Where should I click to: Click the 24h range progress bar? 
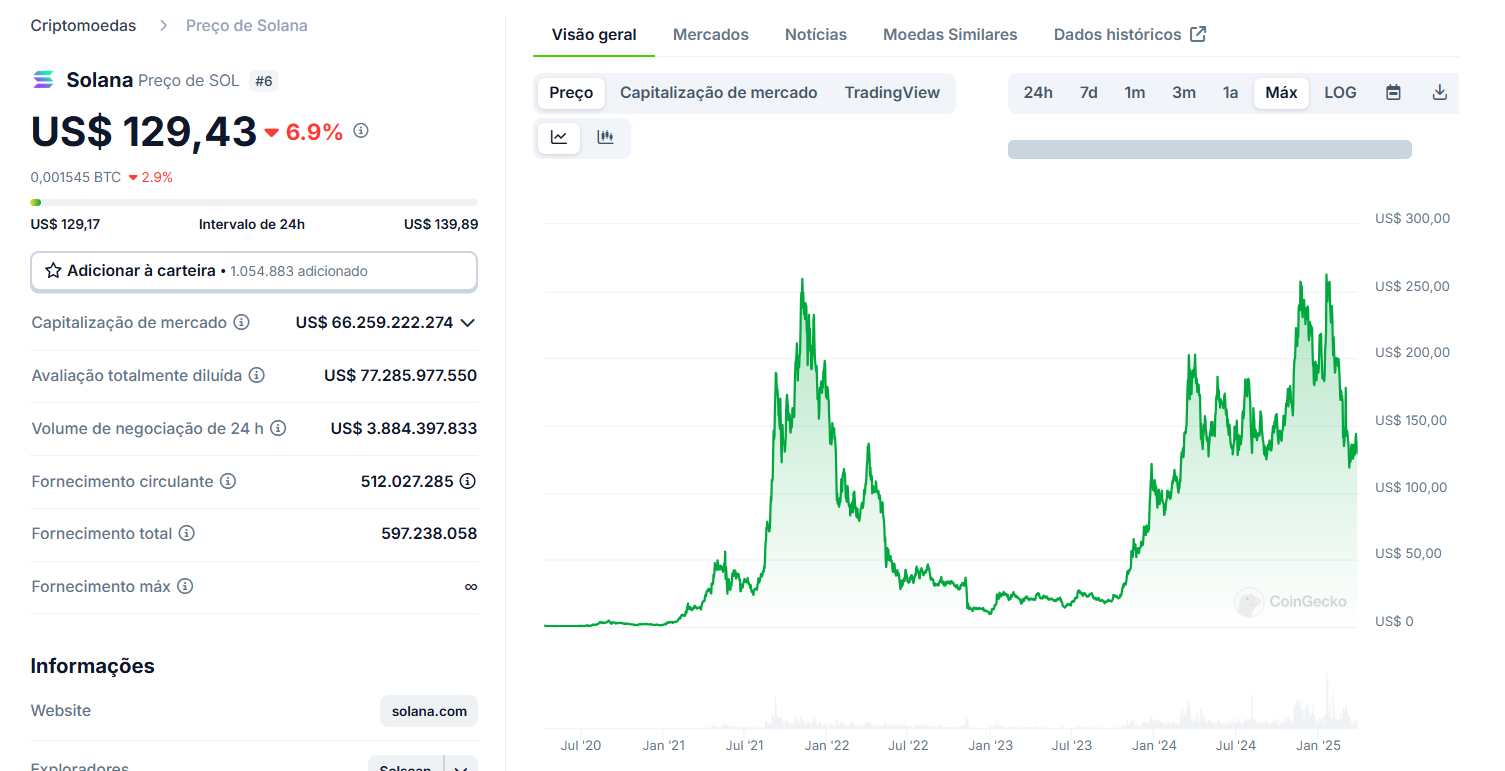pos(254,202)
